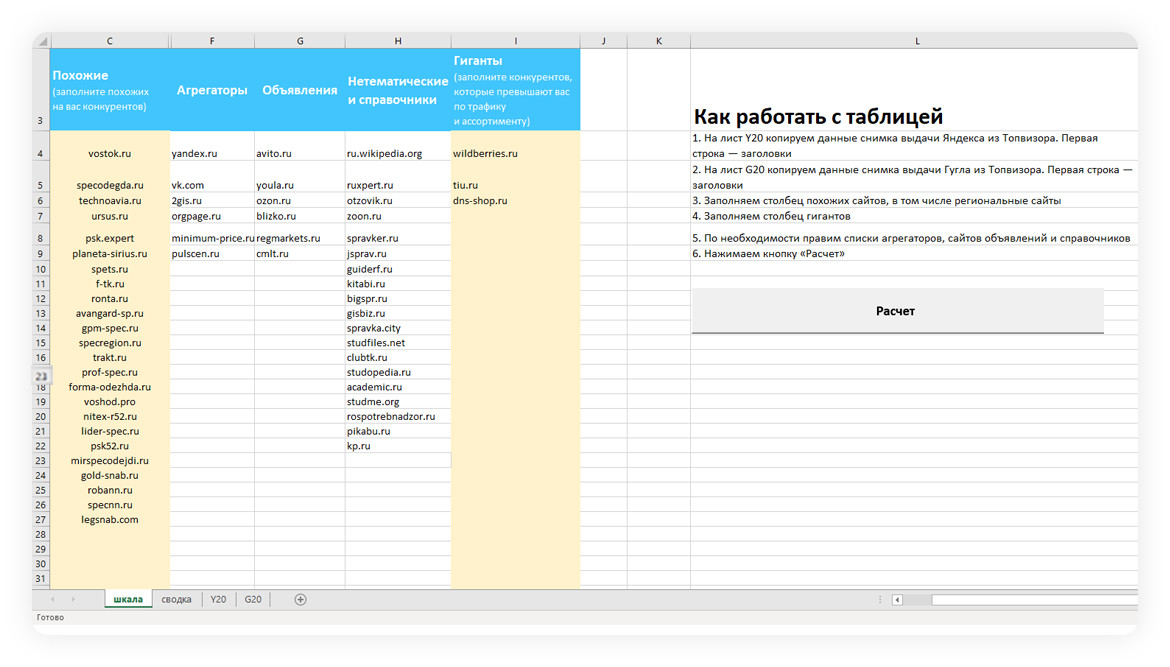Click the Готово status bar text
Image resolution: width=1170 pixels, height=667 pixels.
tap(51, 617)
